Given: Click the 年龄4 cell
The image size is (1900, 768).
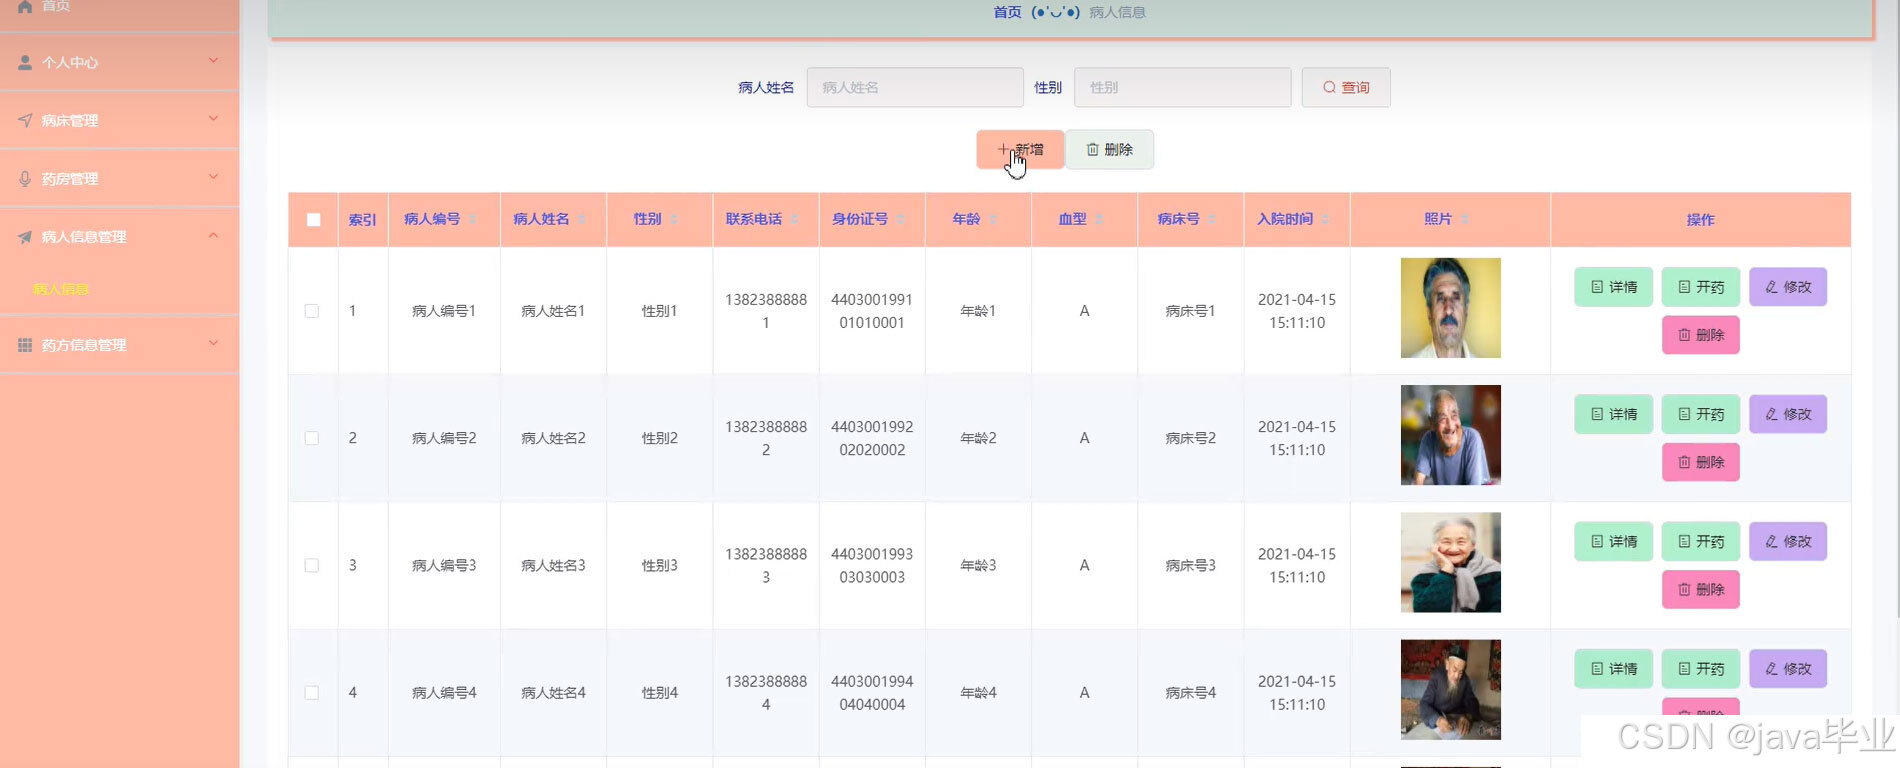Looking at the screenshot, I should click(978, 692).
